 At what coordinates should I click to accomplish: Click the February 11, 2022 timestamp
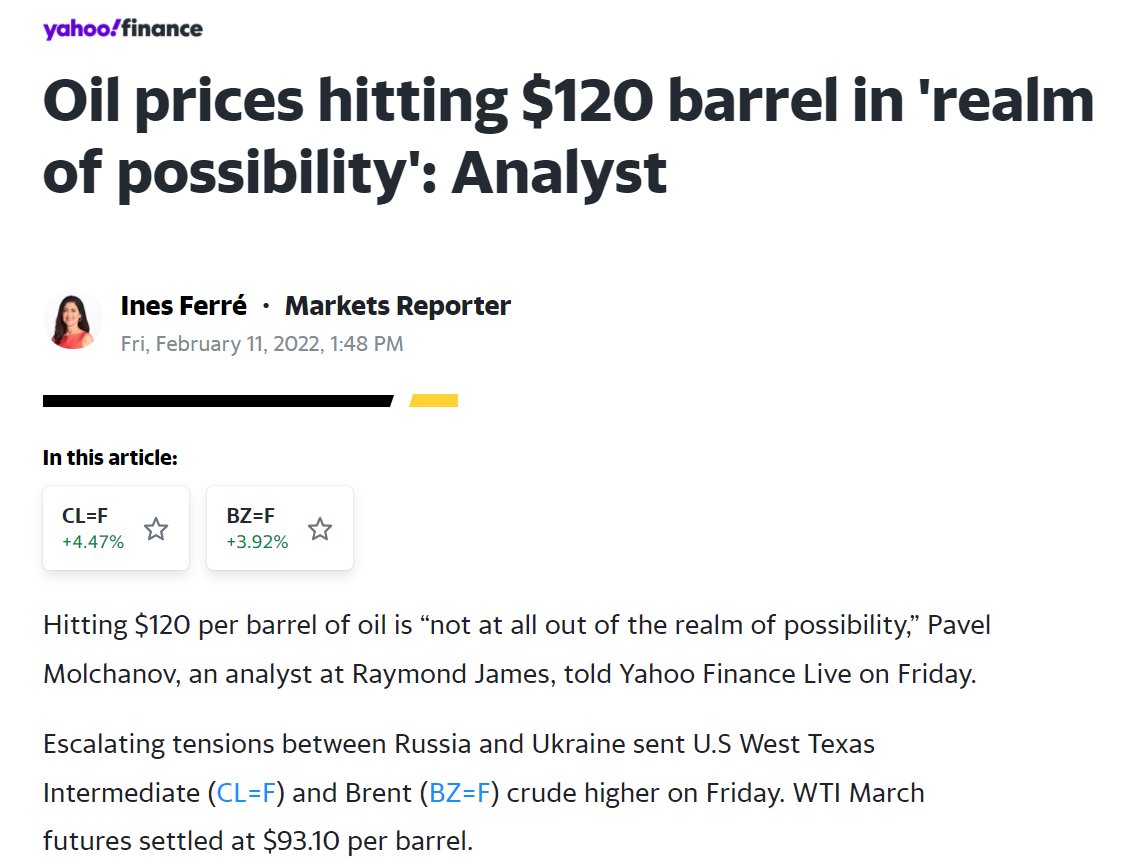click(x=262, y=344)
